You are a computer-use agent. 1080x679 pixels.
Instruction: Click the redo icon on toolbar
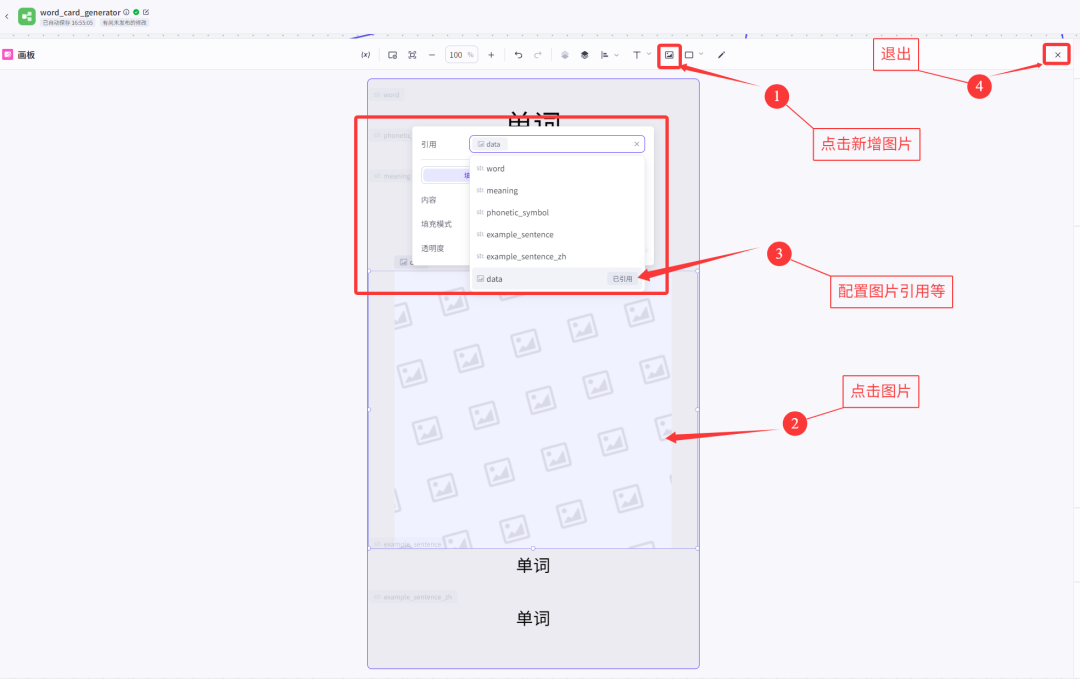(x=537, y=55)
